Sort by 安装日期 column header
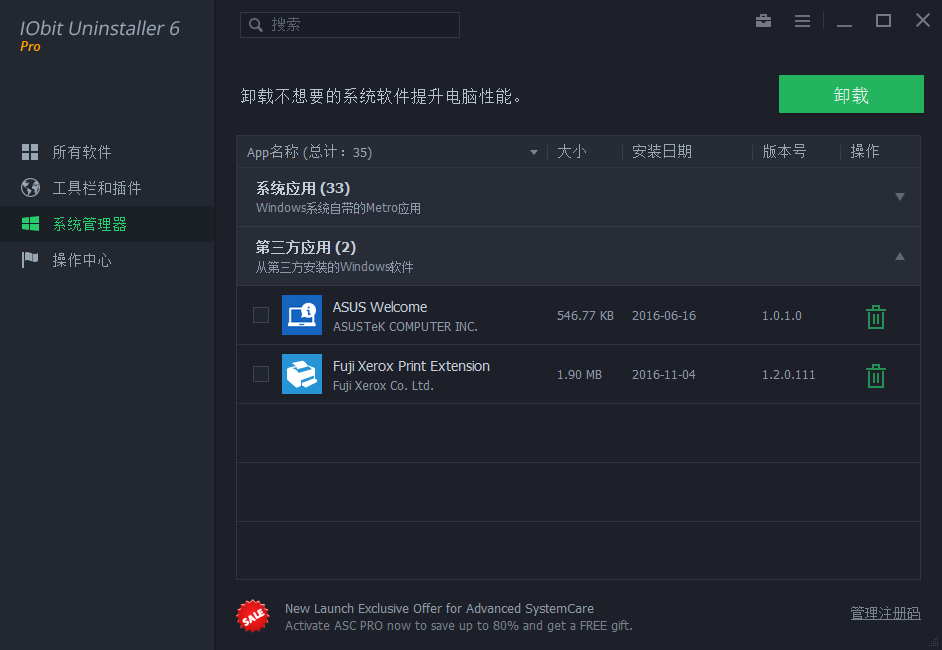Viewport: 942px width, 650px height. coord(661,151)
